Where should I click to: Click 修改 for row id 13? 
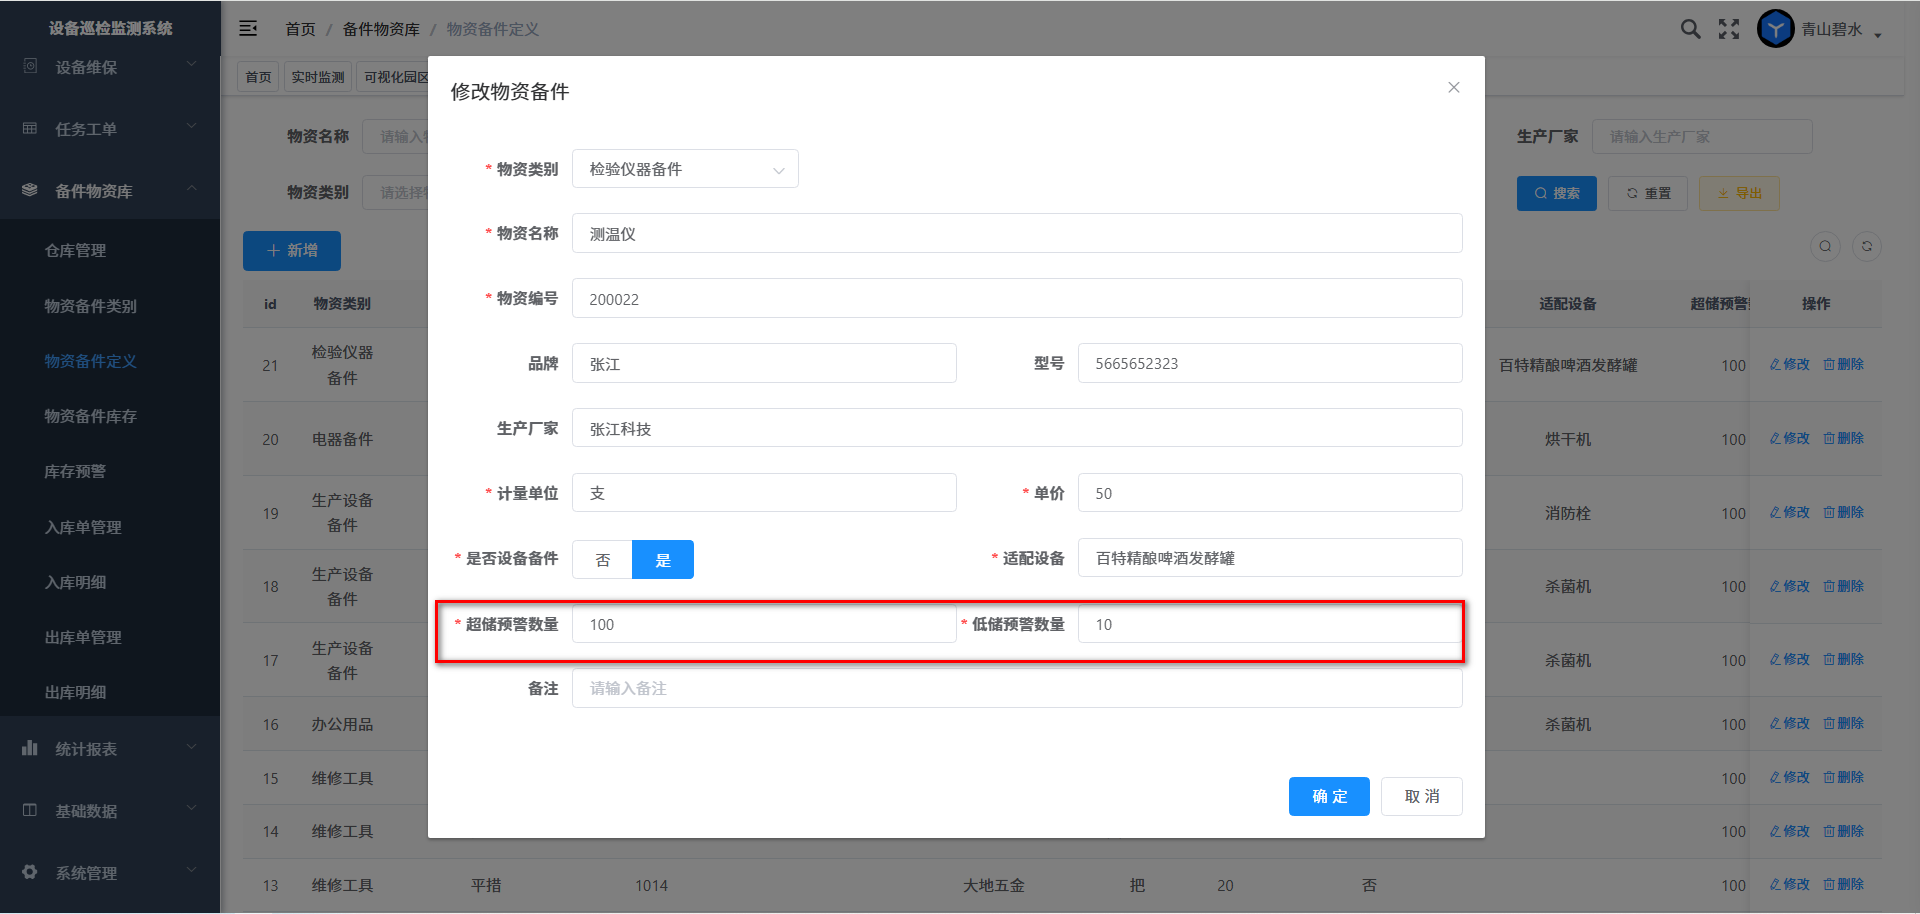(x=1789, y=885)
